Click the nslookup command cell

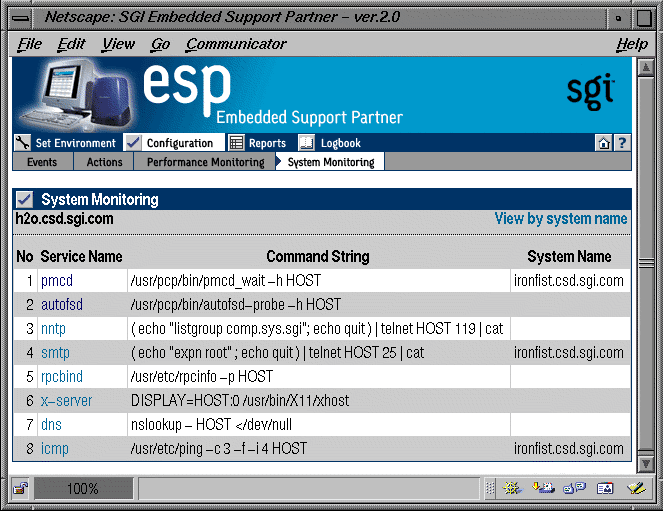(319, 425)
